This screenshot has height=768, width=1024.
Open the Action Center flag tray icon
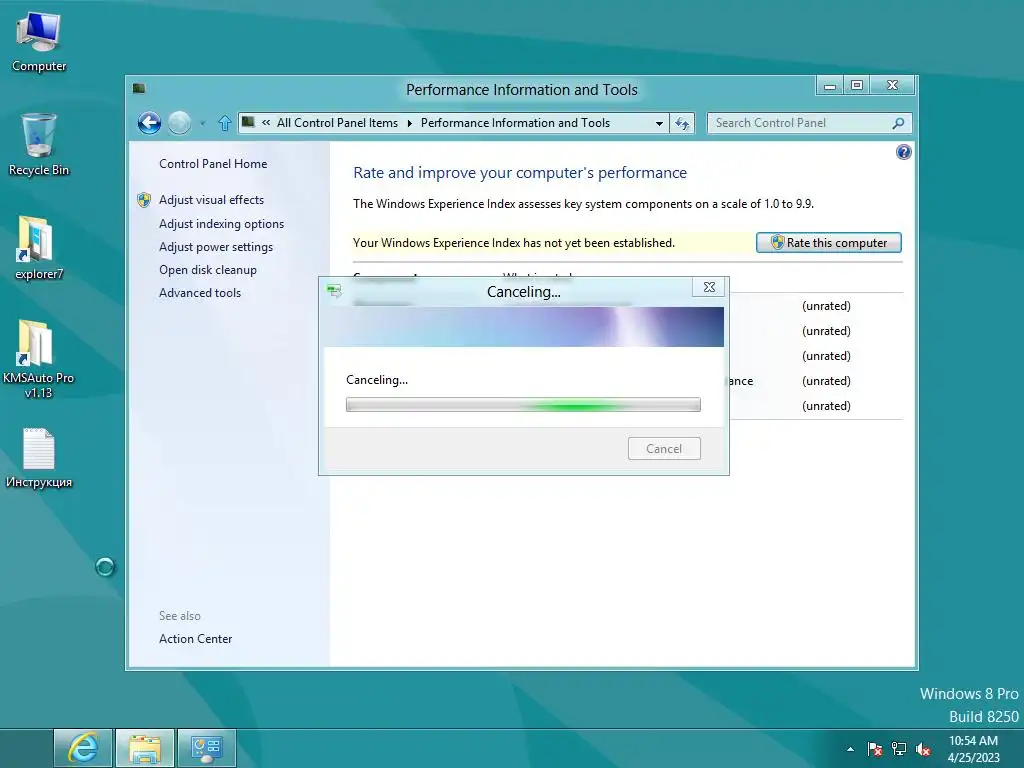(874, 749)
